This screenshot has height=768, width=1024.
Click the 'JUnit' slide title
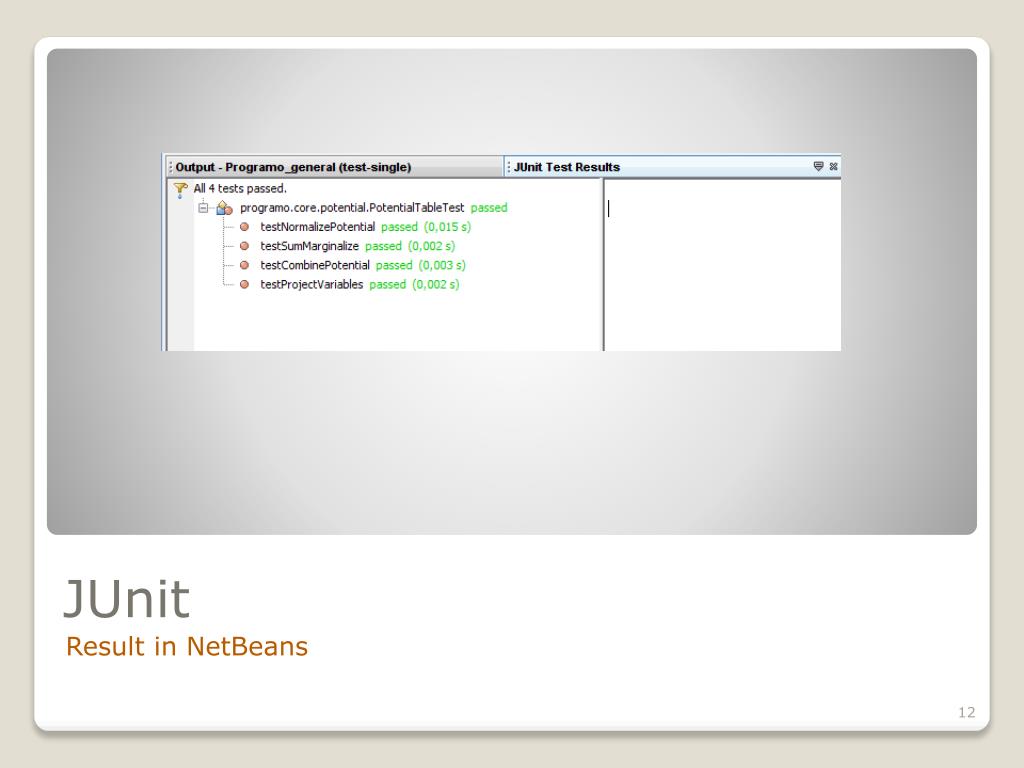click(127, 598)
